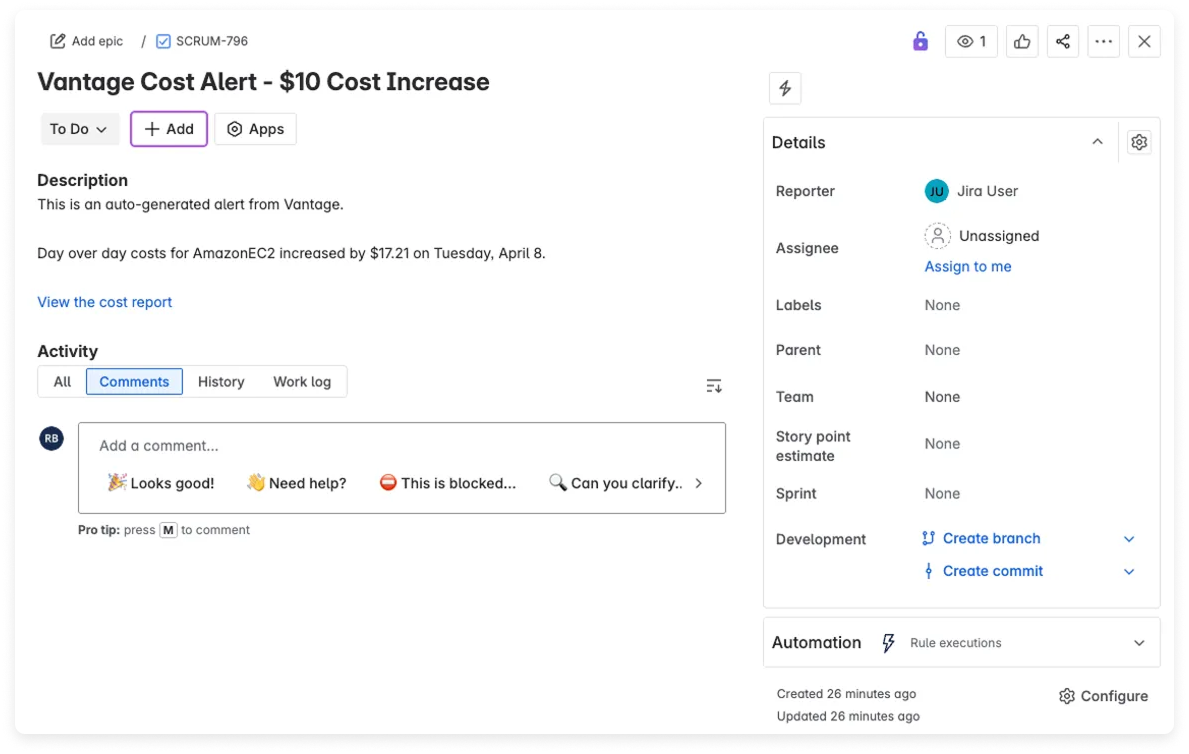The height and width of the screenshot is (754, 1189).
Task: Expand the Create commit dropdown chevron
Action: click(x=1128, y=572)
